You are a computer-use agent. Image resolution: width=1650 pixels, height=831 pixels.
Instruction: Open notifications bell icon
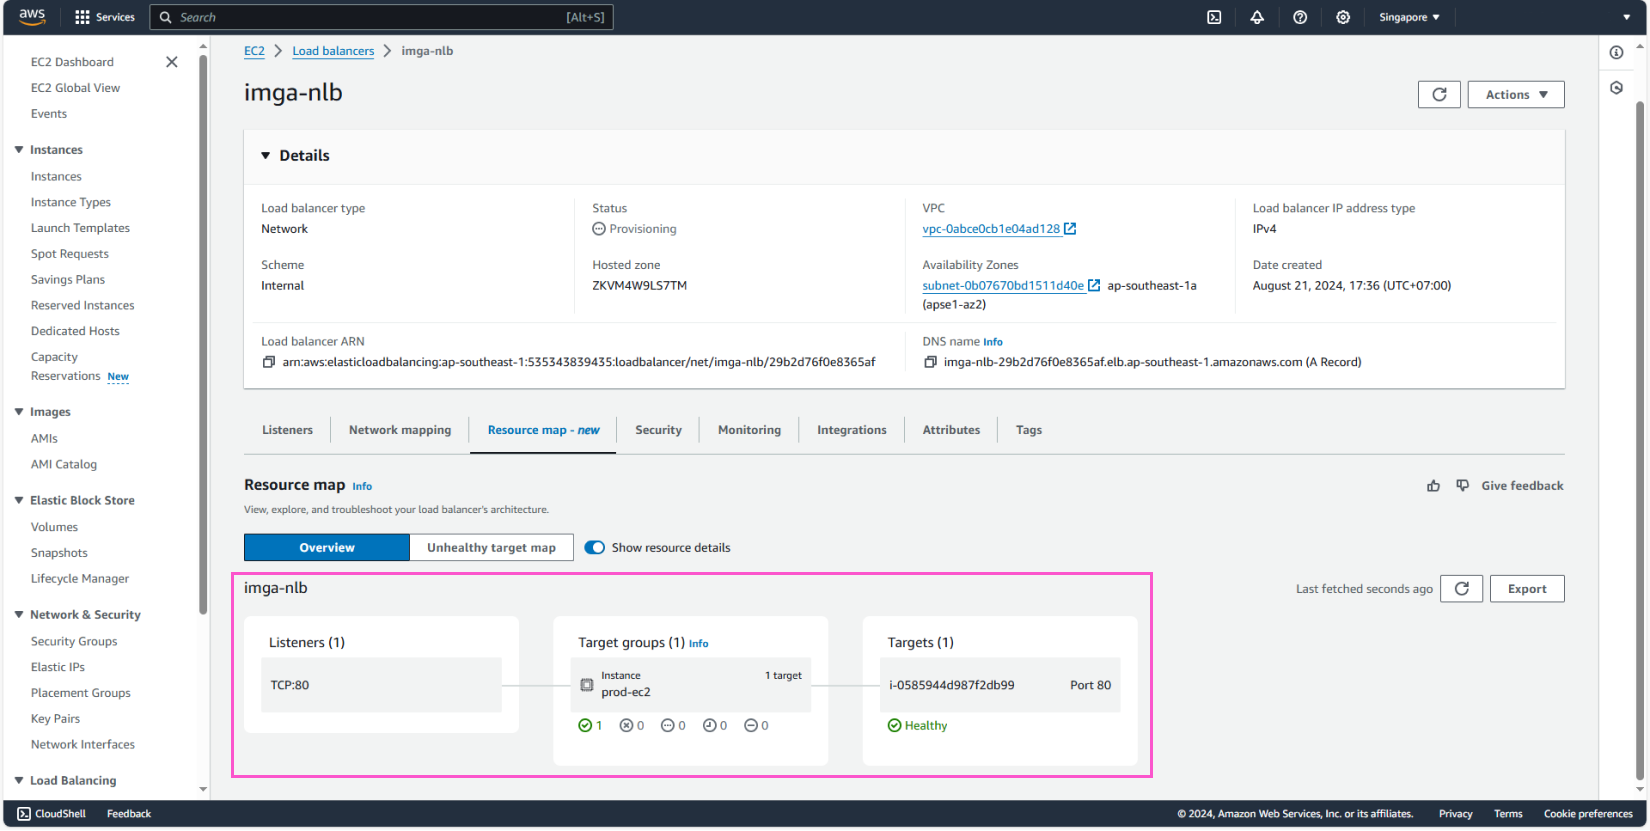pyautogui.click(x=1257, y=17)
